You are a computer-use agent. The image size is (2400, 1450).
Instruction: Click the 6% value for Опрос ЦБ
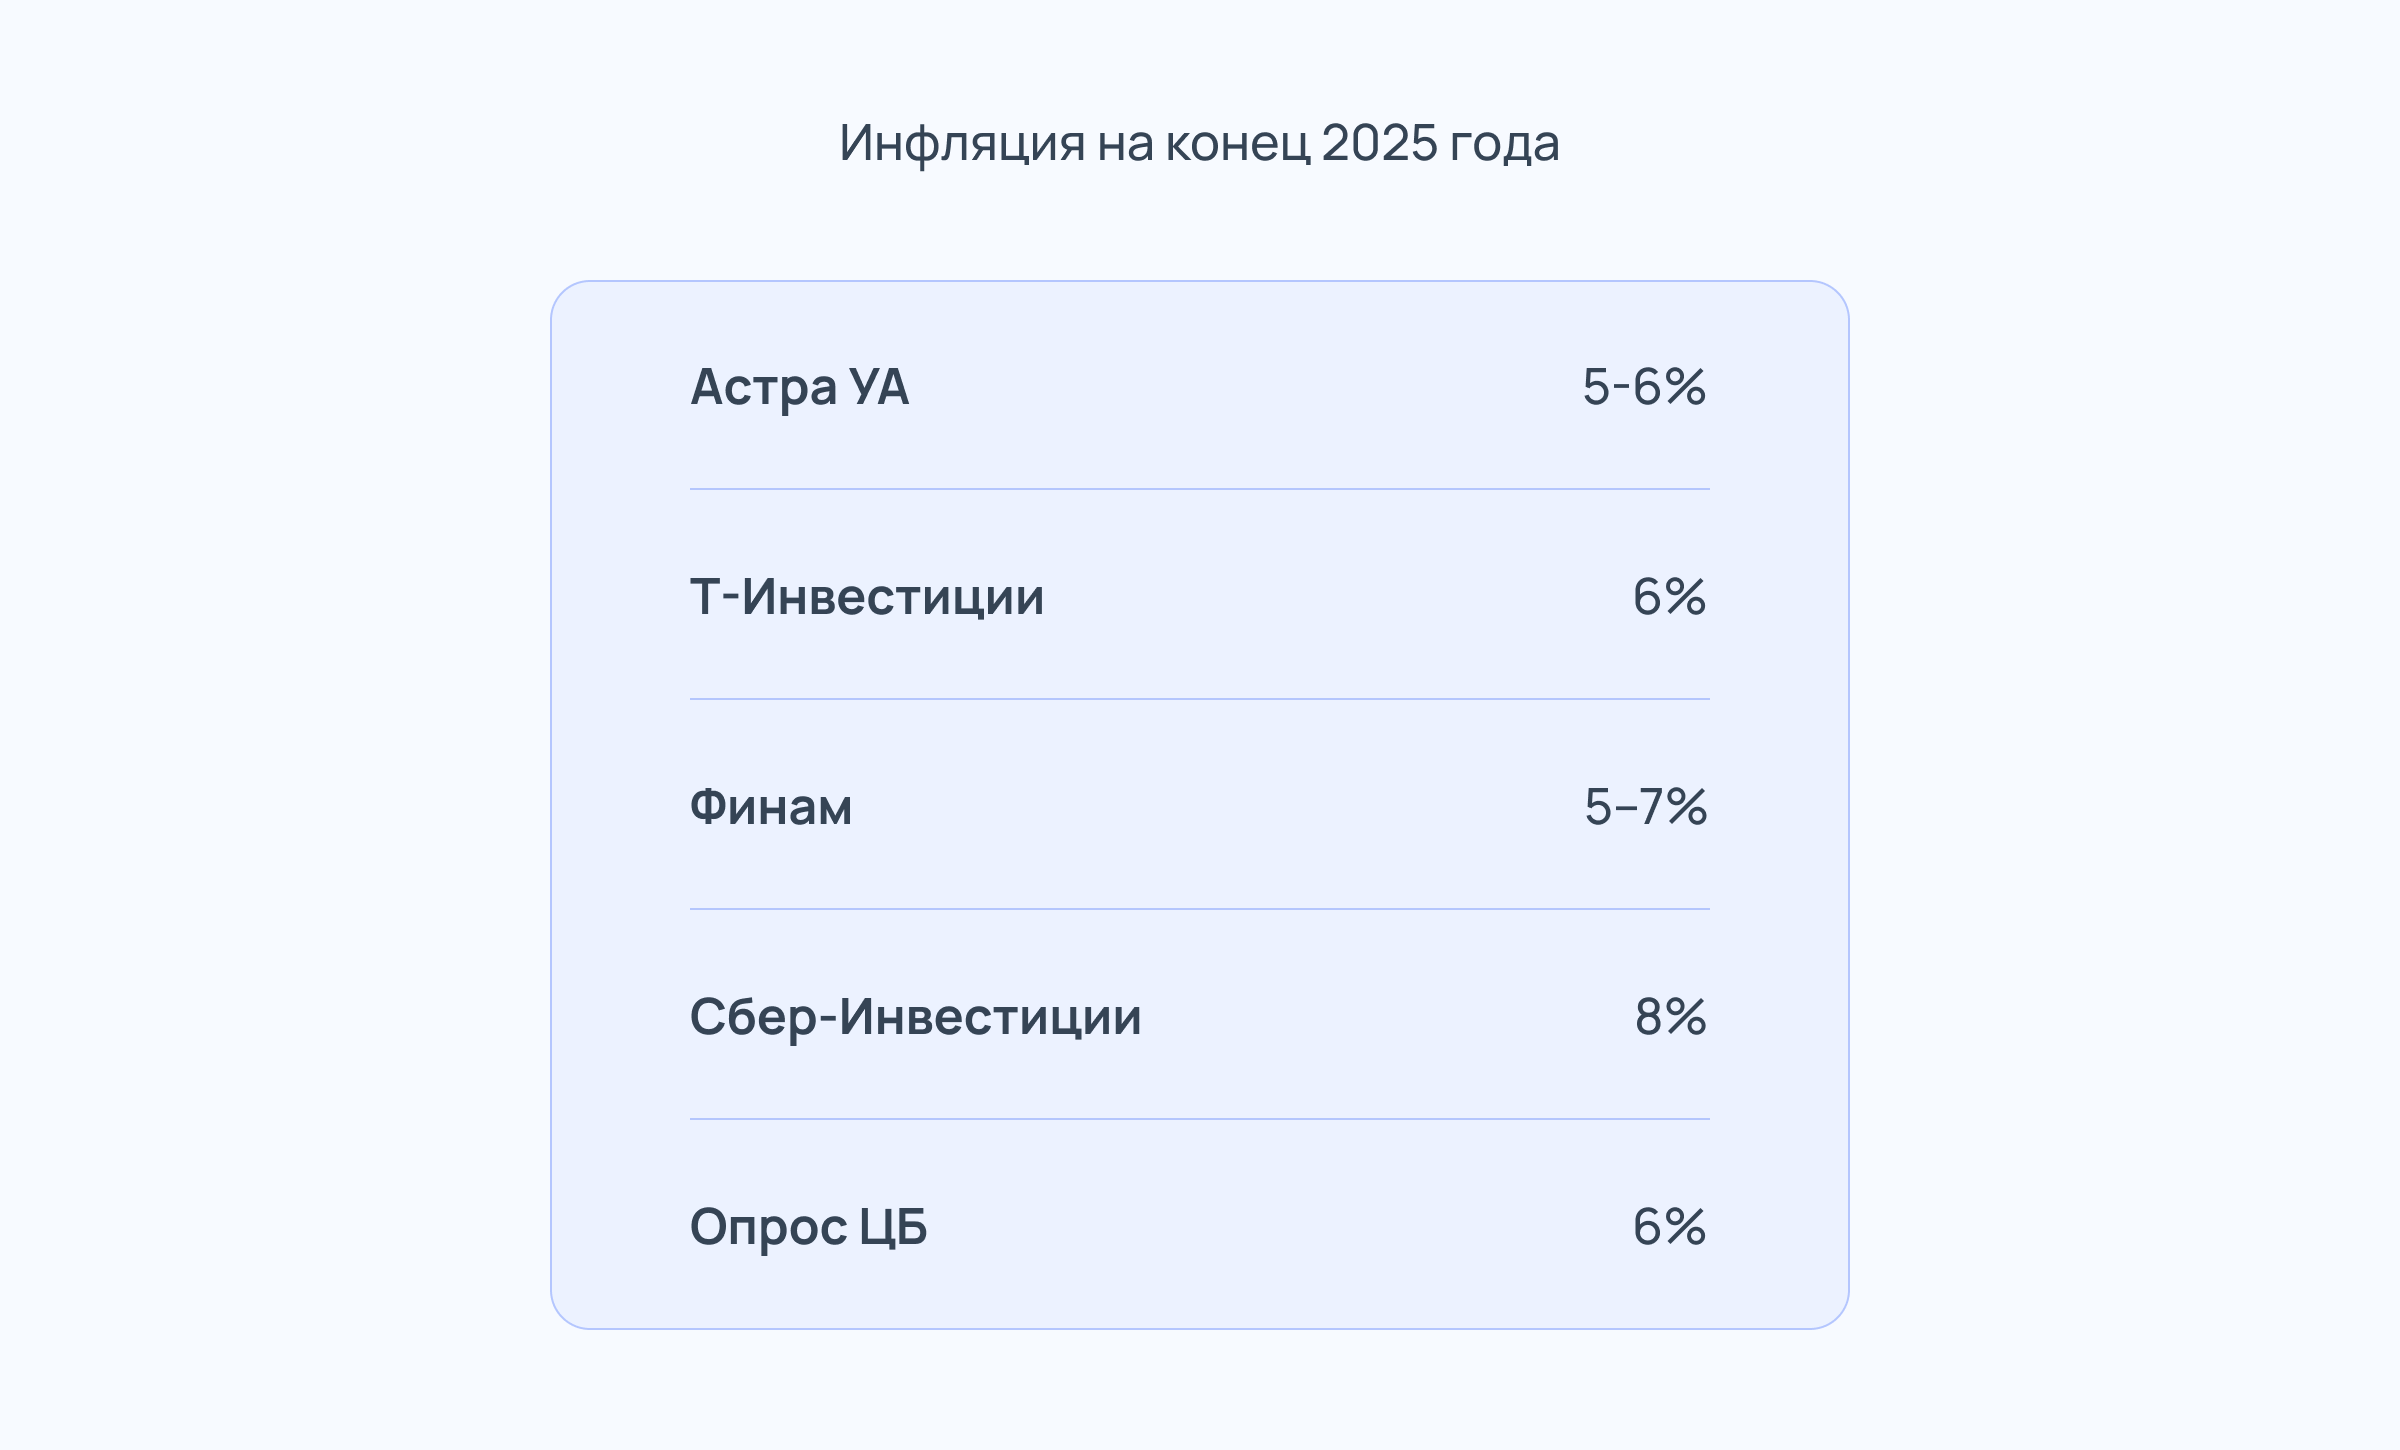click(1669, 1227)
